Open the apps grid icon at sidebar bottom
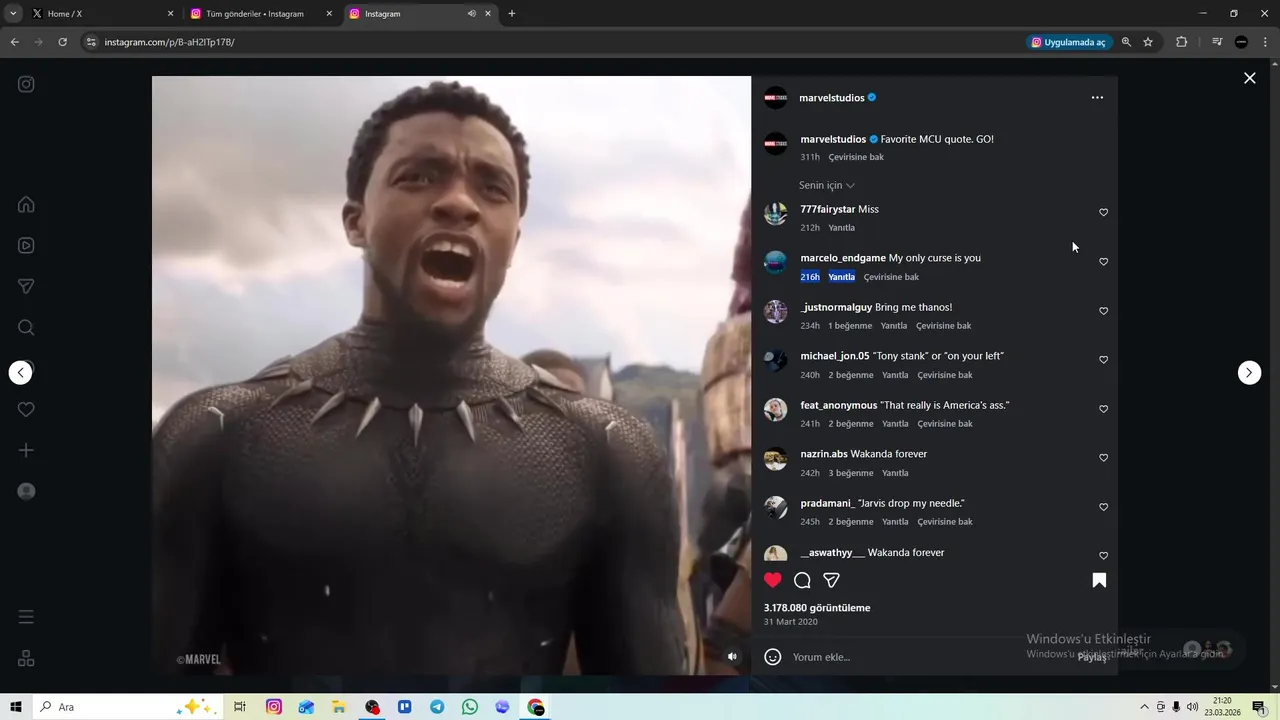Viewport: 1280px width, 720px height. coord(26,658)
